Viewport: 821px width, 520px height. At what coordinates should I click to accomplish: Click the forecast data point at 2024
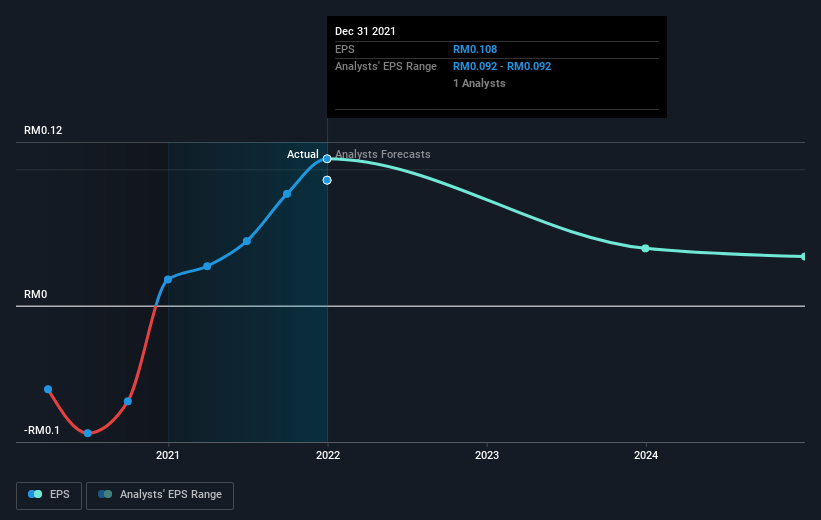[646, 248]
